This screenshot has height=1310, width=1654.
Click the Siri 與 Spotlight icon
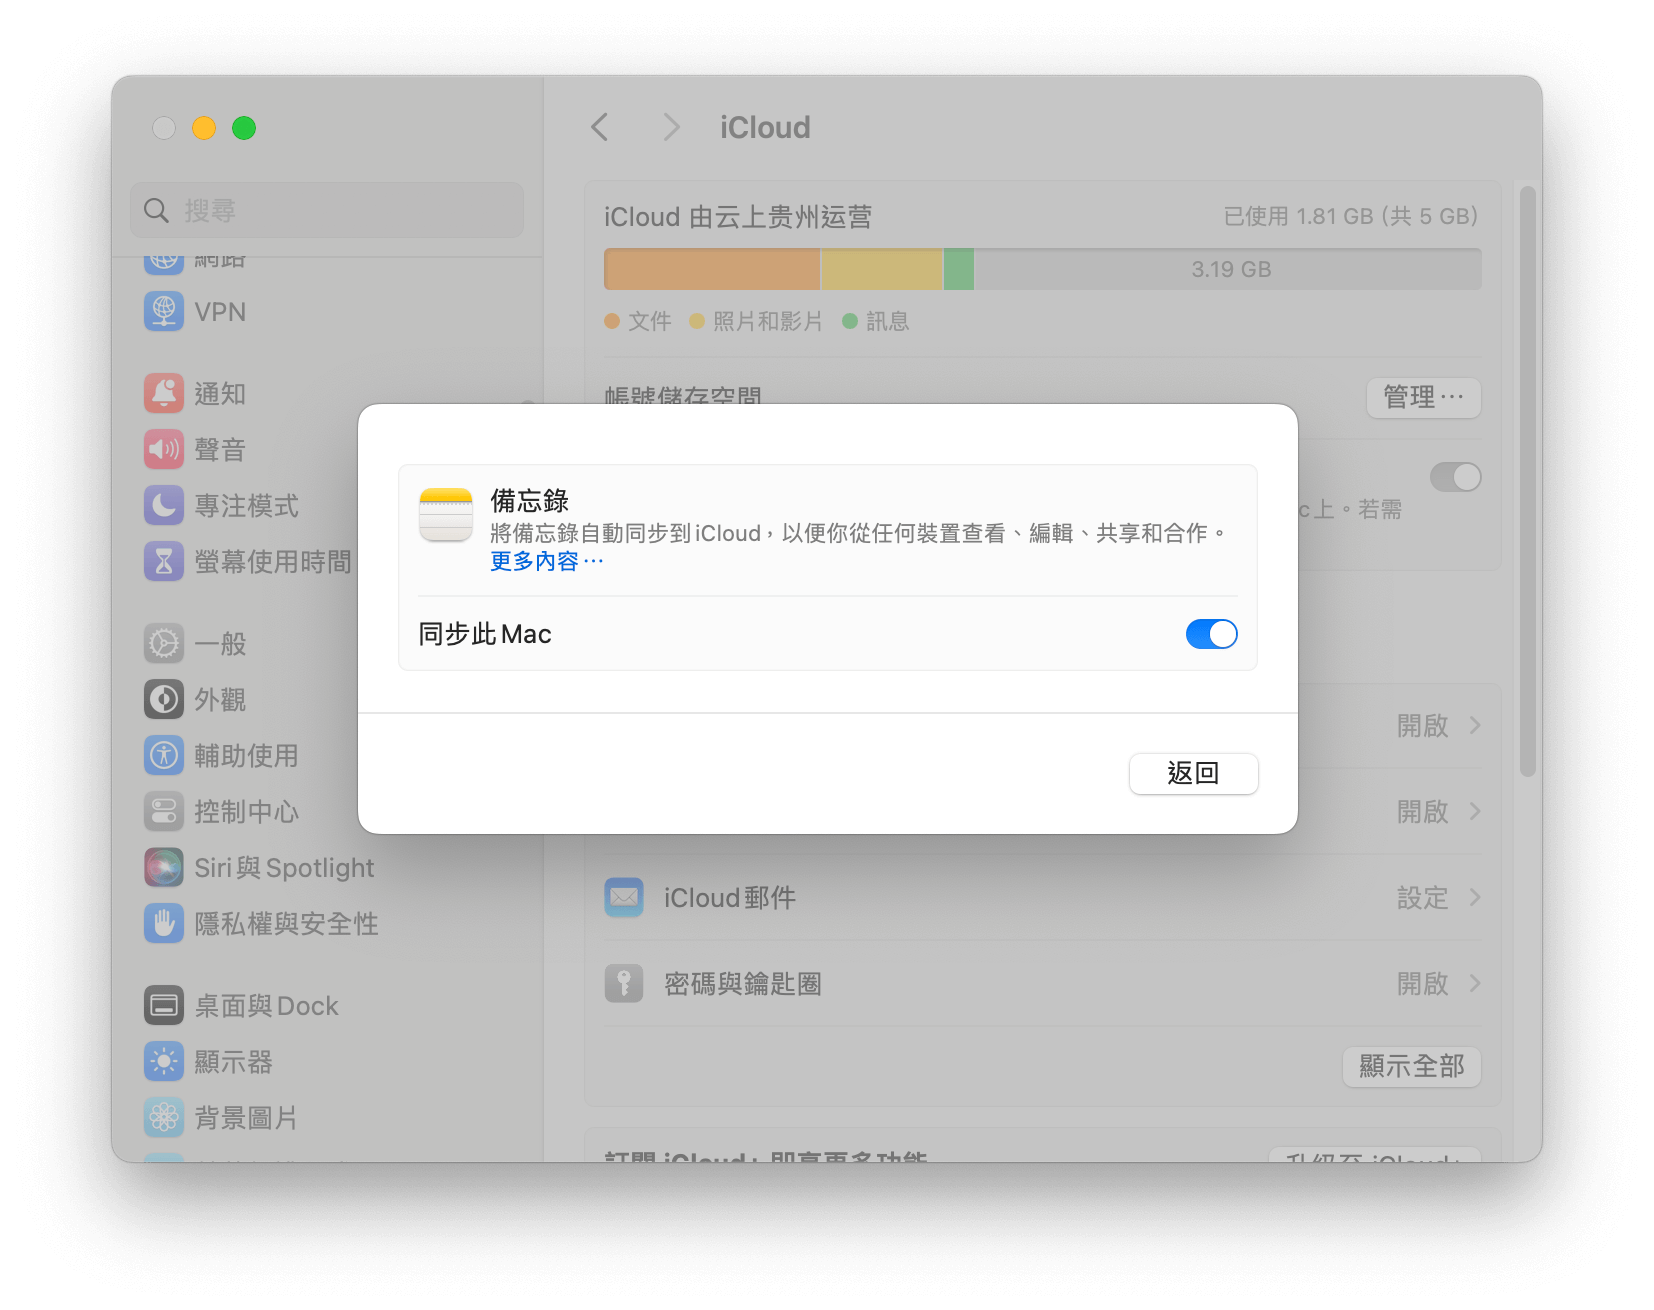click(x=164, y=867)
